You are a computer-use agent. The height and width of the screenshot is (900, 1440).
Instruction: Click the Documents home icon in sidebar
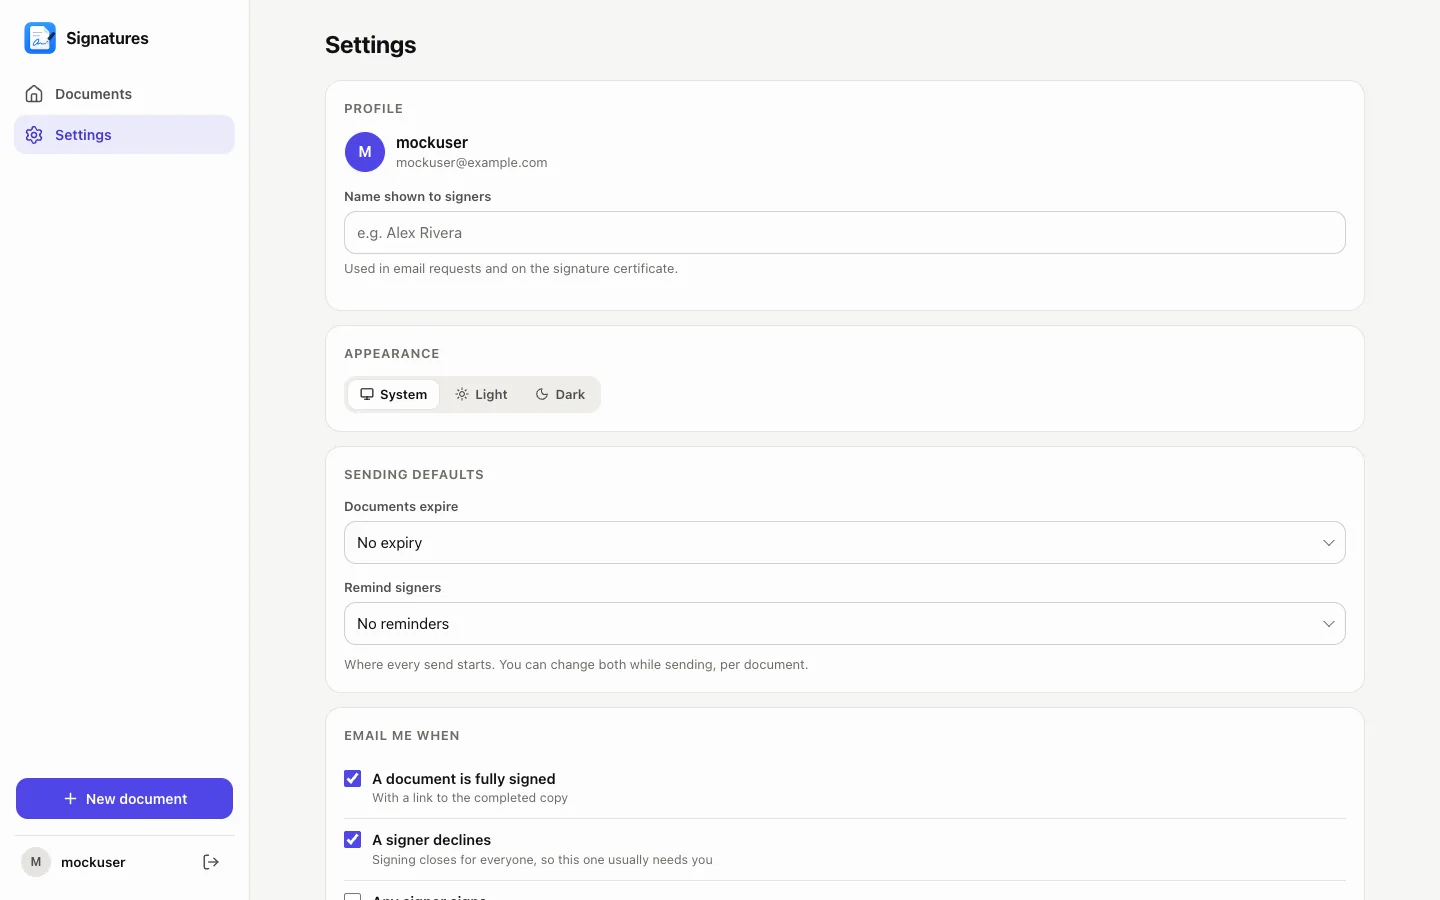point(34,94)
